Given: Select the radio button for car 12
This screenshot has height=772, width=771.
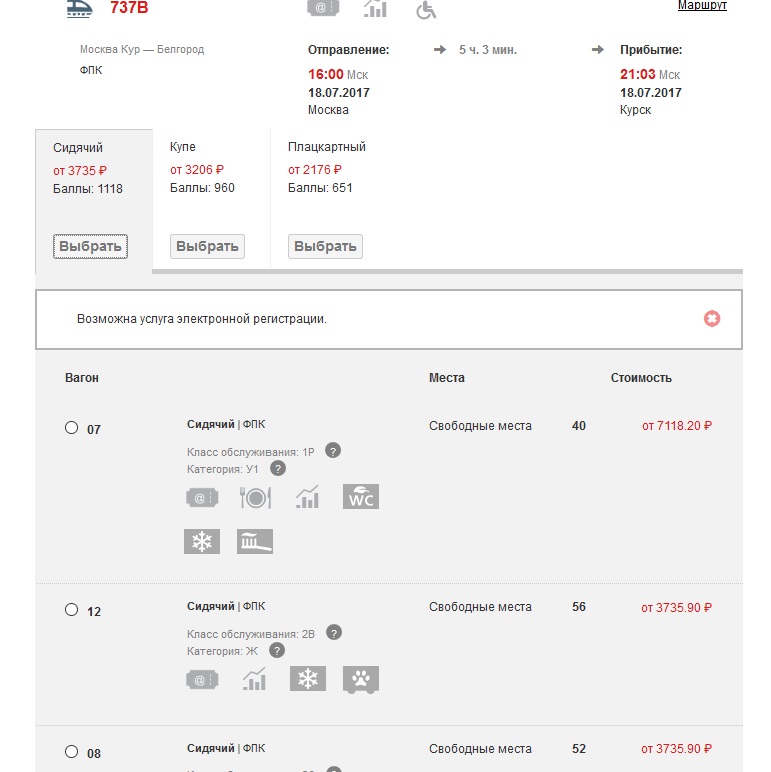Looking at the screenshot, I should [x=71, y=610].
